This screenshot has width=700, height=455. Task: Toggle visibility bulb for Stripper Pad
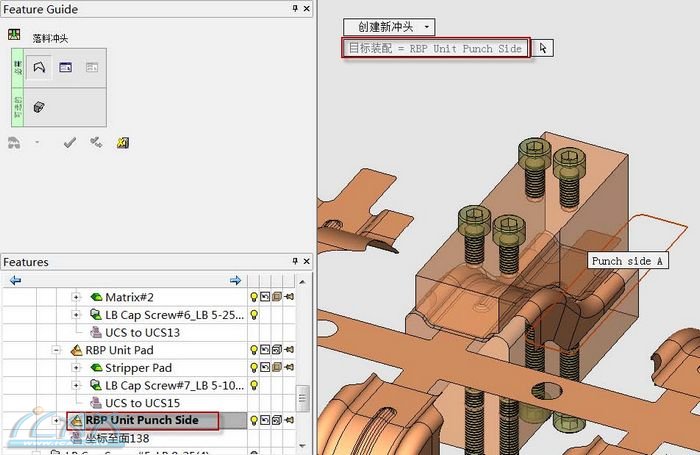click(x=254, y=368)
